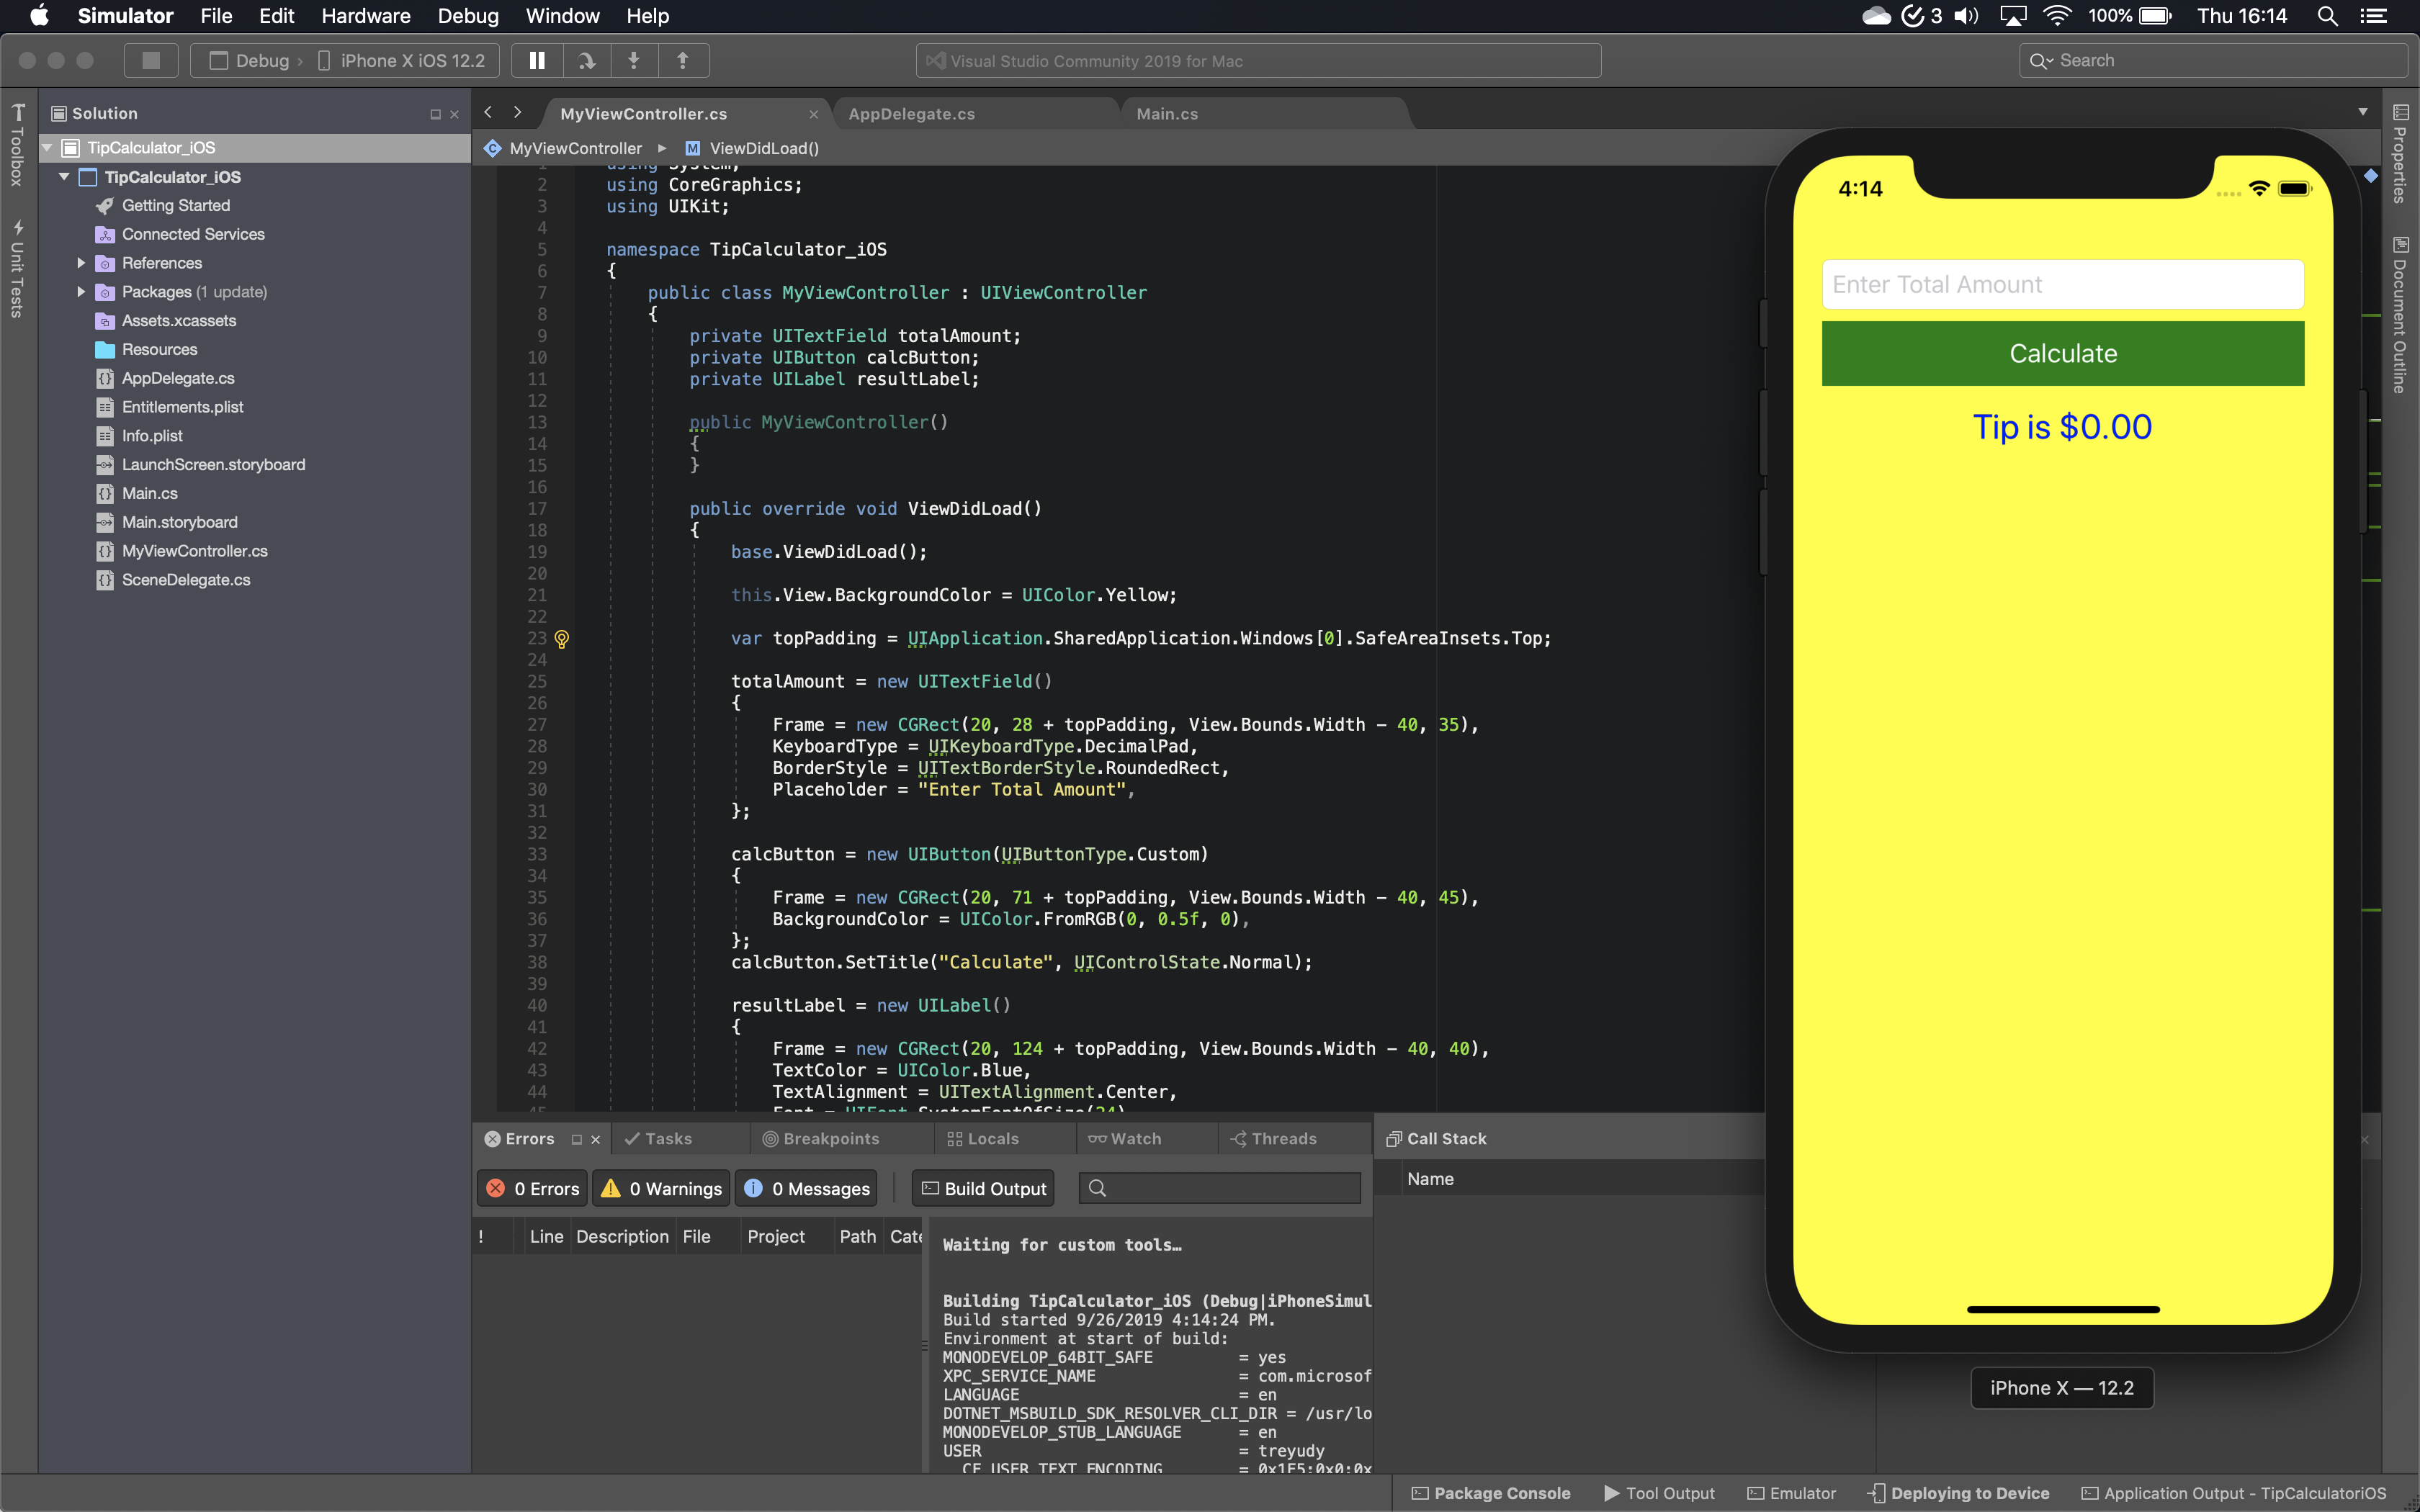Open the Unit Tests pad
This screenshot has width=2420, height=1512.
pos(17,265)
